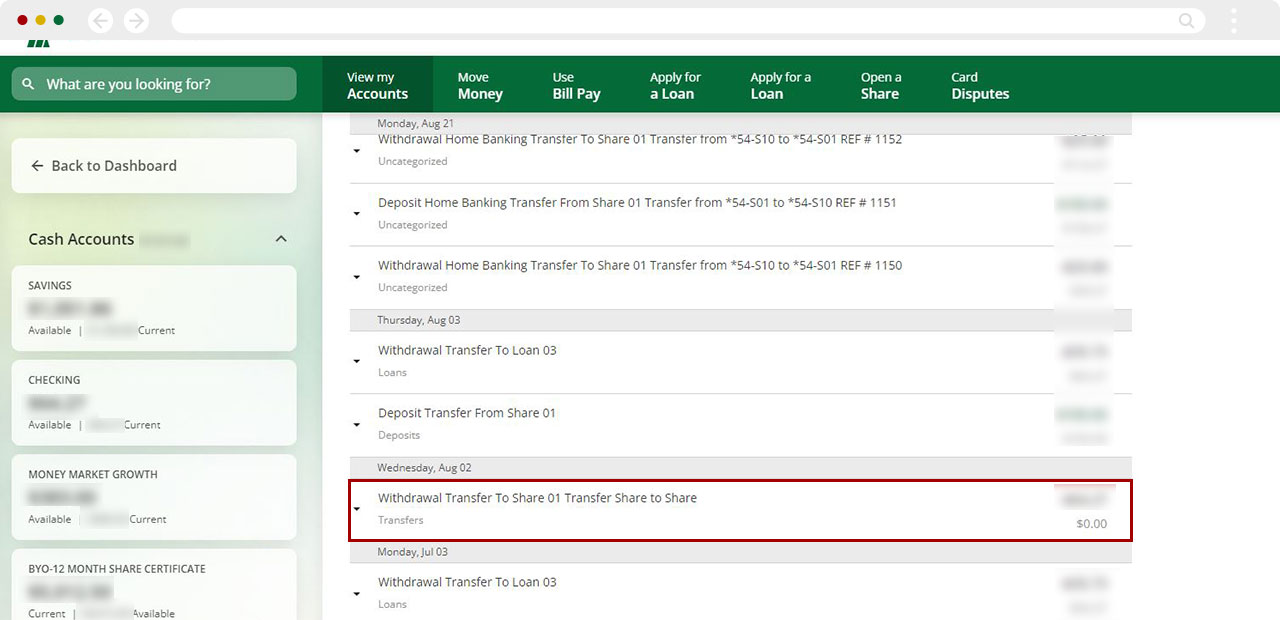This screenshot has width=1280, height=620.
Task: Open the Use Bill Pay menu
Action: pos(576,85)
